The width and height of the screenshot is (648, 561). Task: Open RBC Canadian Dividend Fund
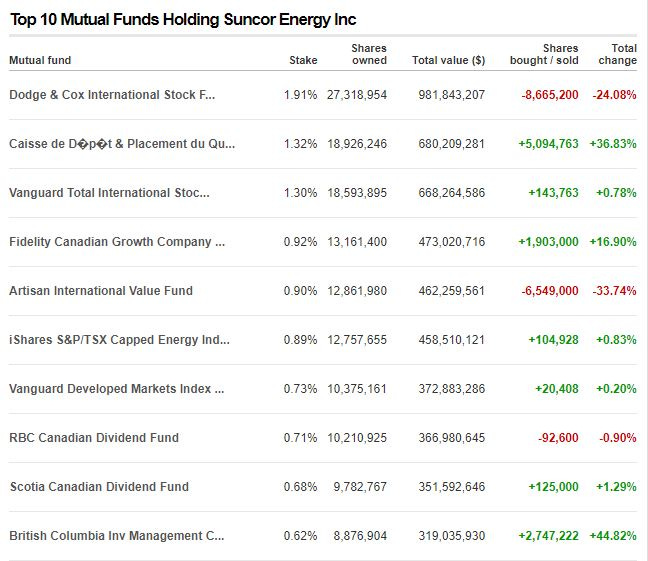(x=94, y=438)
